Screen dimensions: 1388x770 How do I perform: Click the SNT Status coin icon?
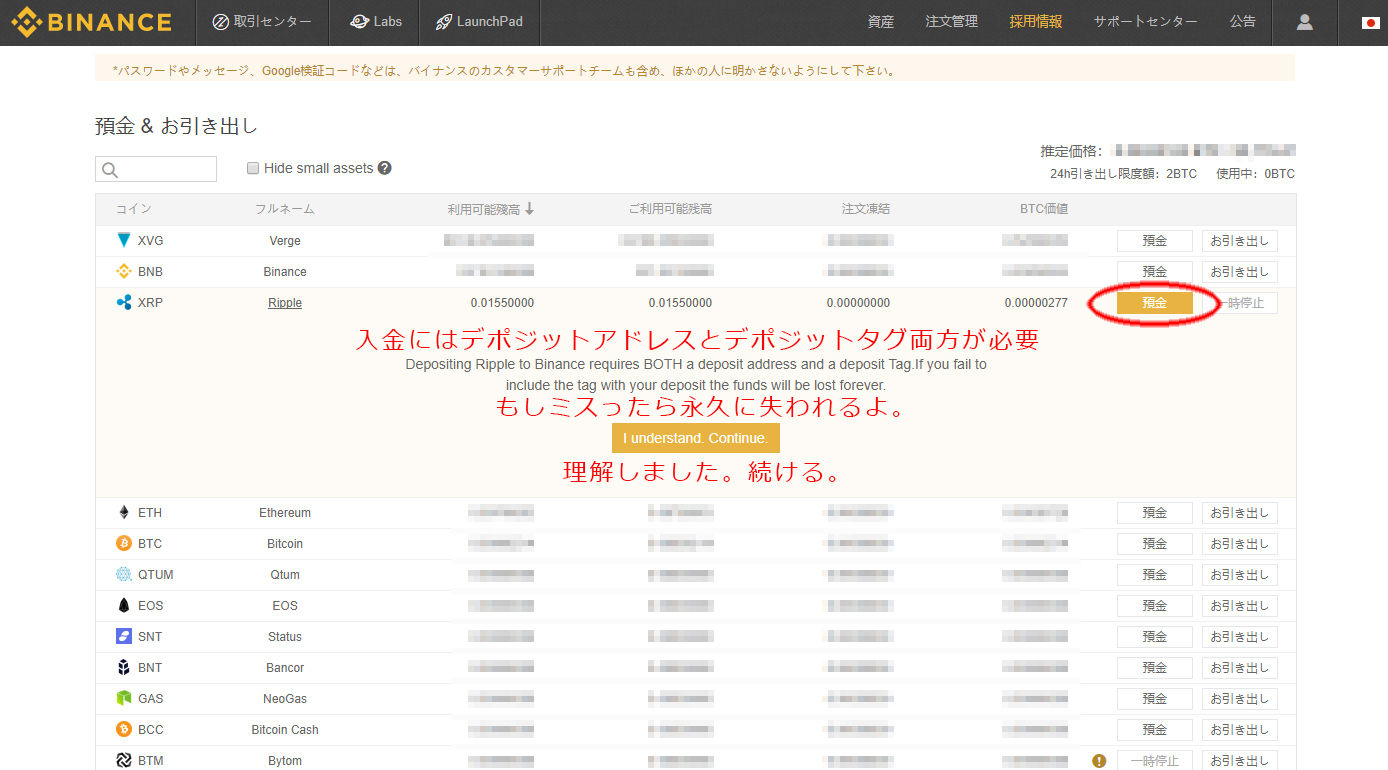pos(124,636)
